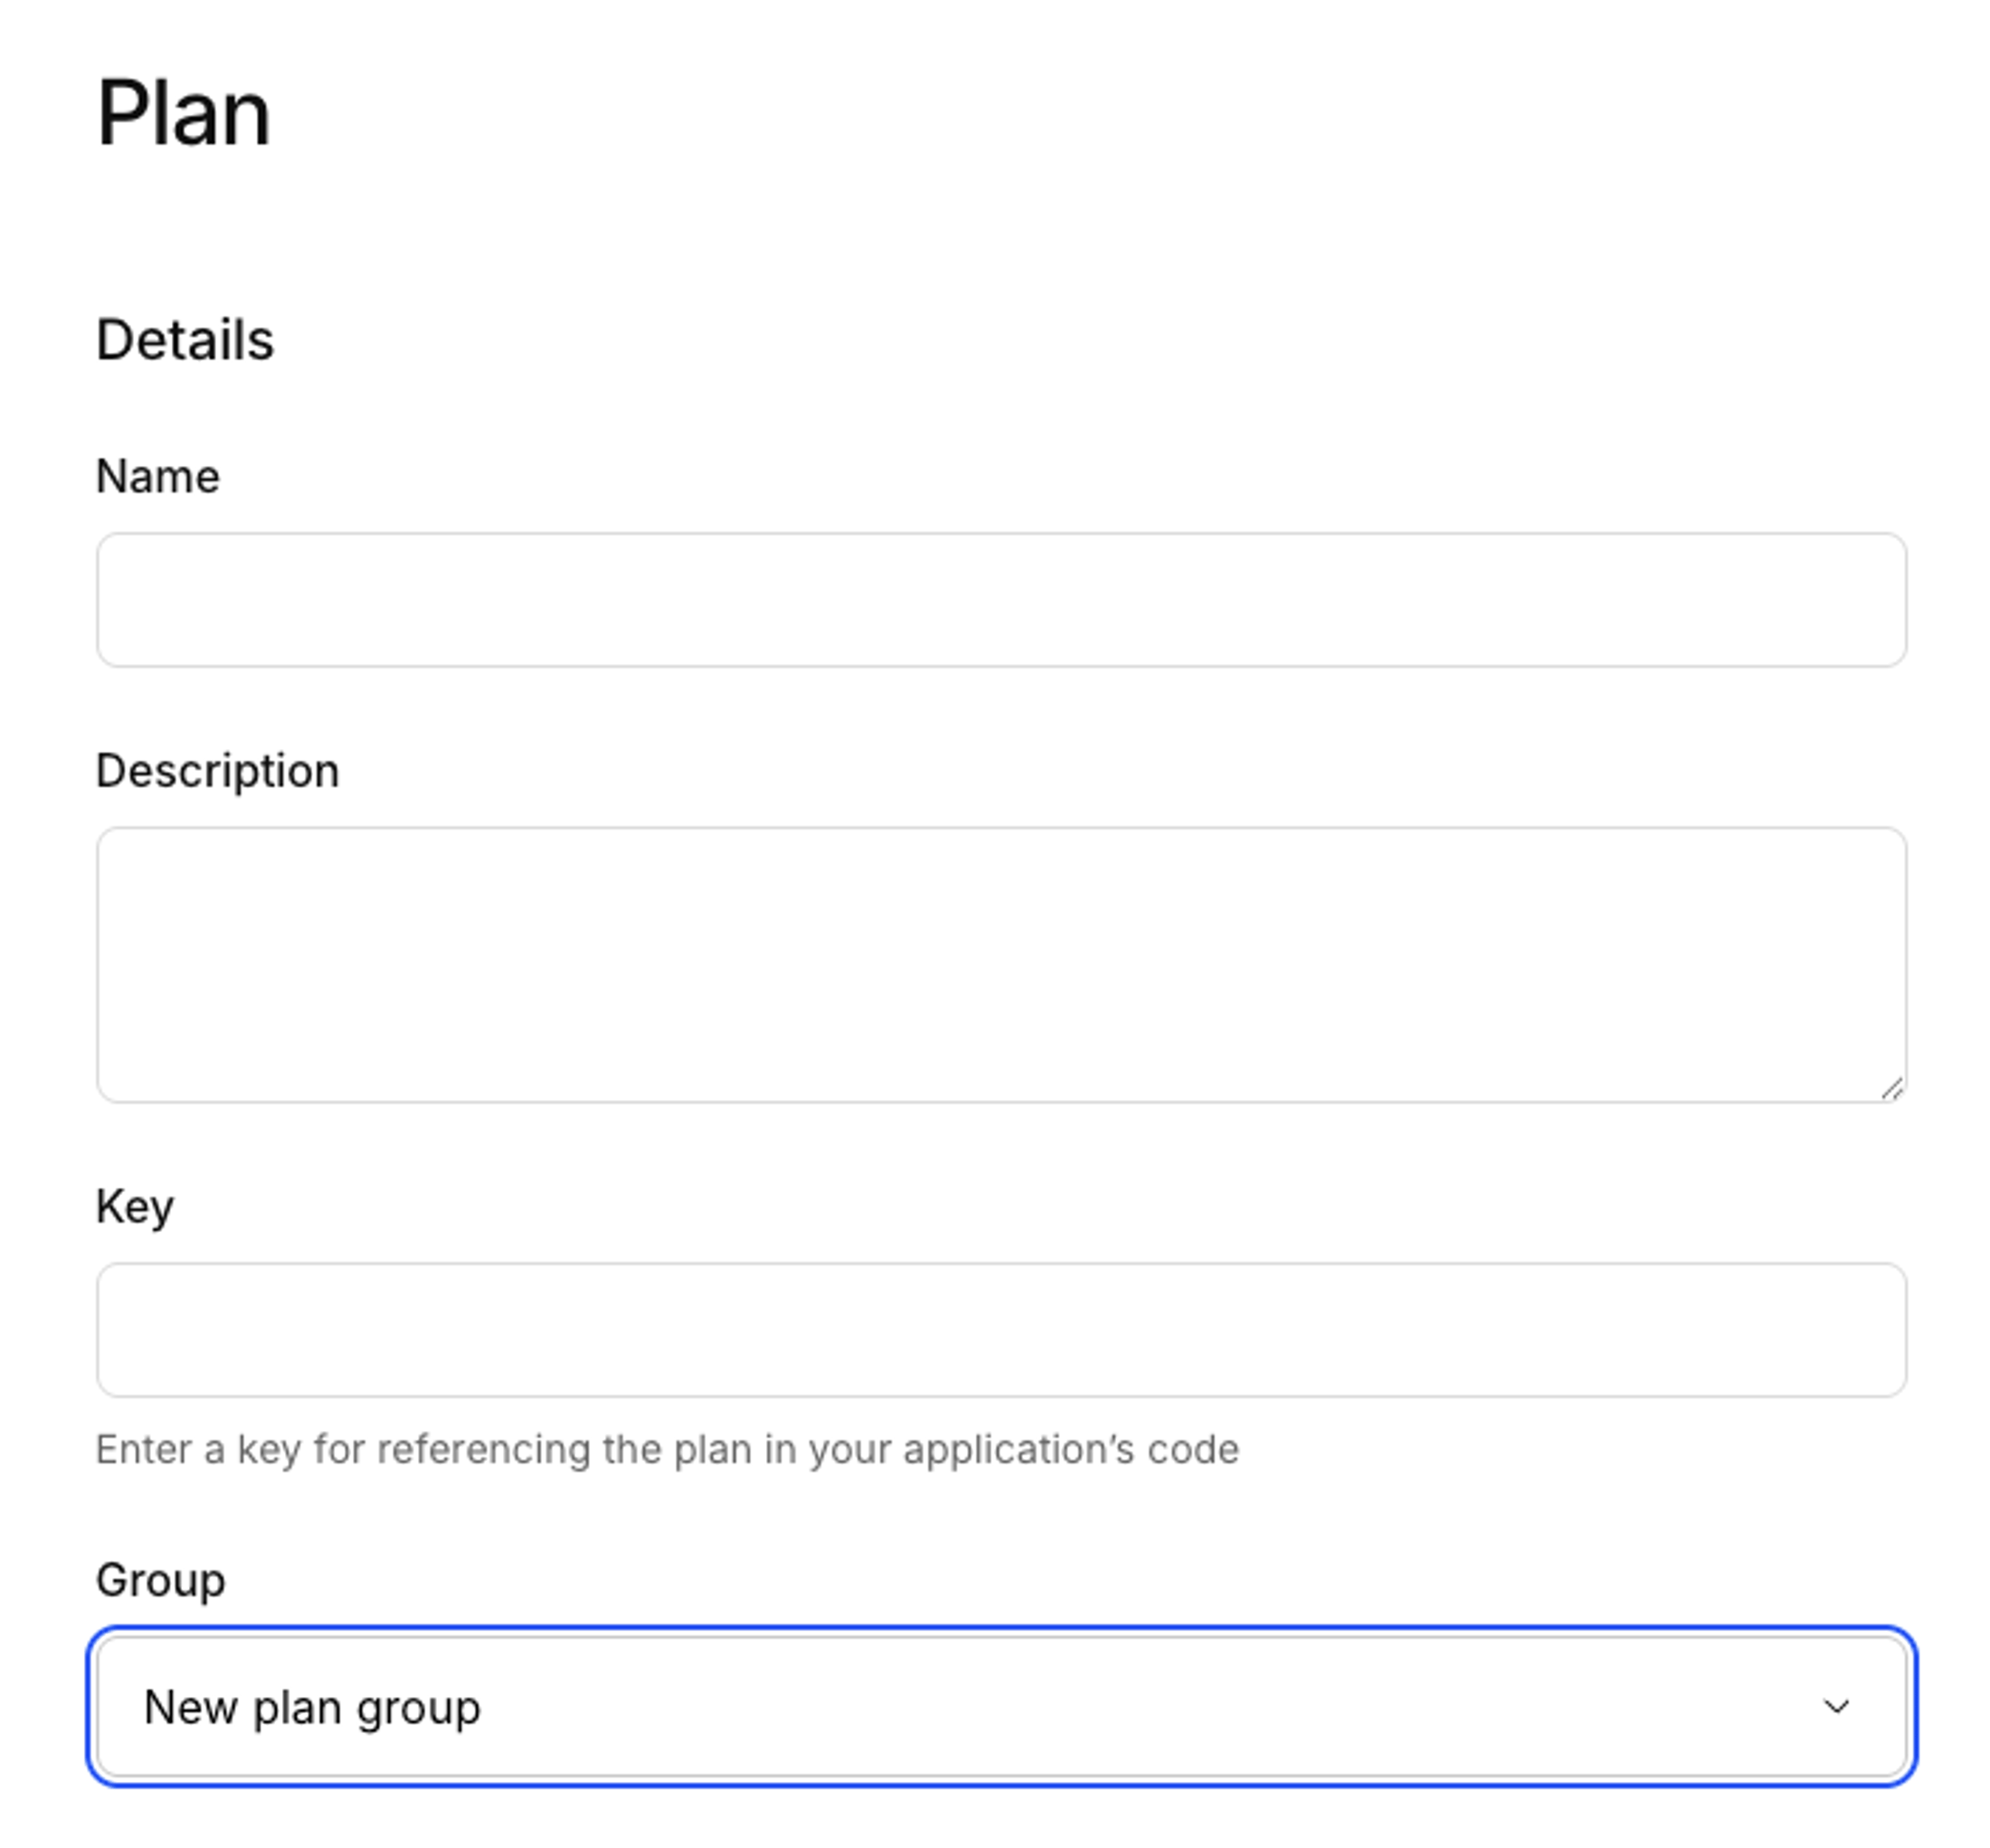Viewport: 1990px width, 1848px height.
Task: Click the key helper text below Key field
Action: click(x=666, y=1449)
